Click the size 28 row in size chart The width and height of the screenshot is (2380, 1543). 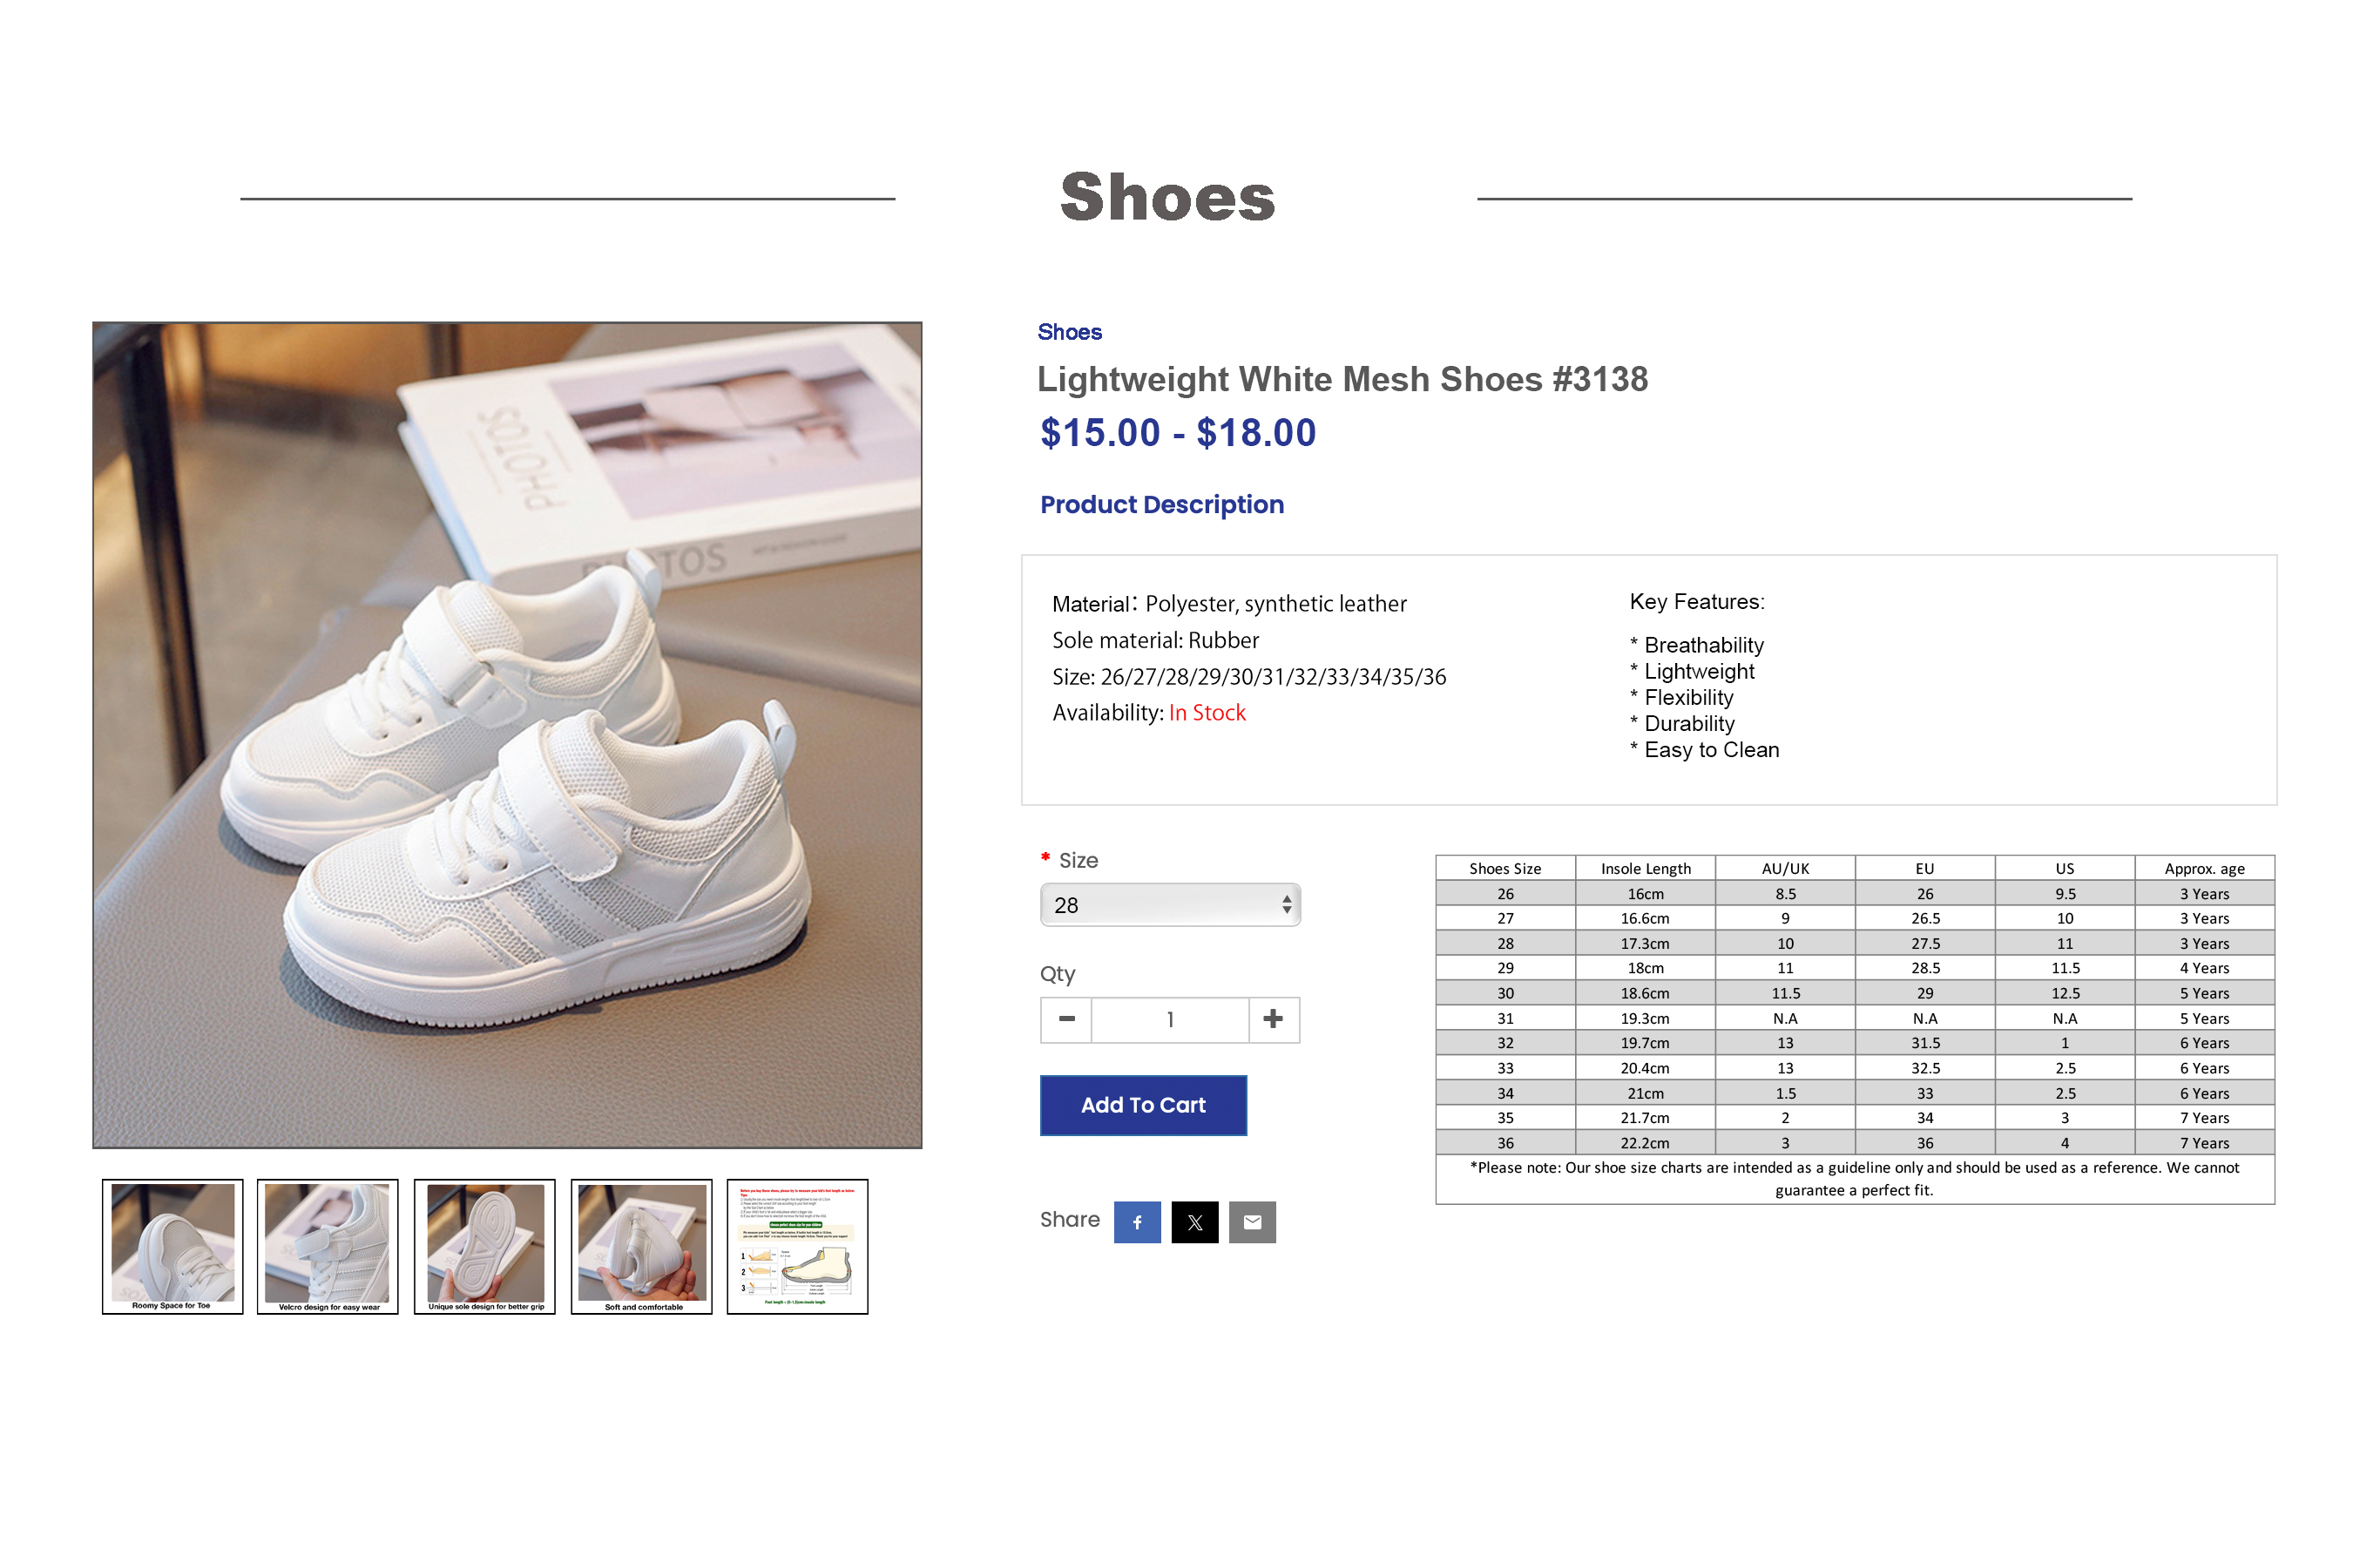1855,943
